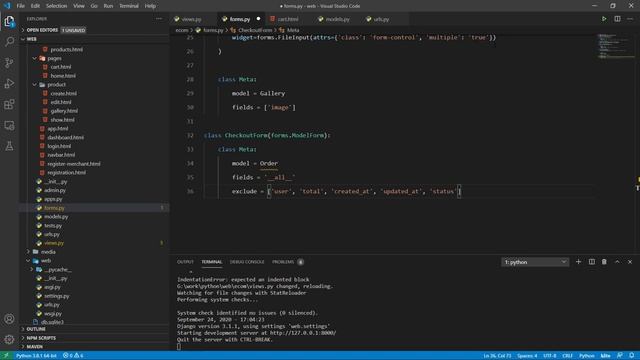Open notifications bell in status bar
Image resolution: width=640 pixels, height=360 pixels.
pos(631,356)
